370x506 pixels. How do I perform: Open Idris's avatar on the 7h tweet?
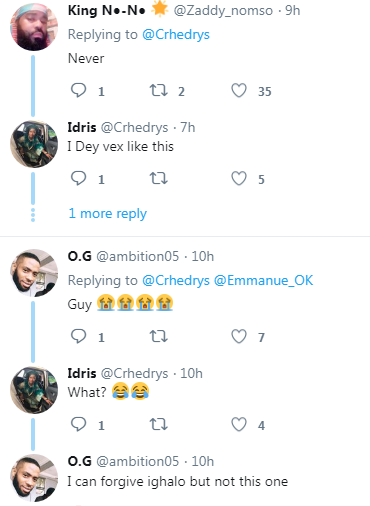[x=34, y=144]
